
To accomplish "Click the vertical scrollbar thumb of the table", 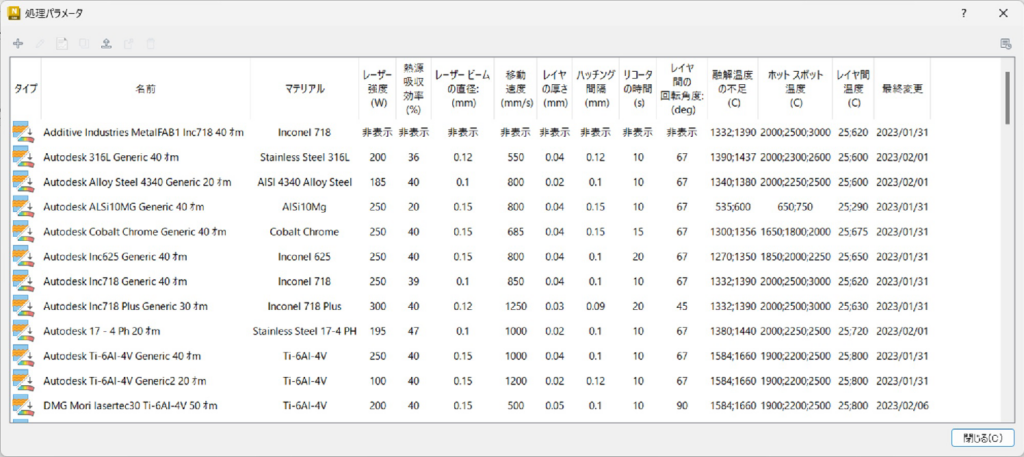I will pos(1008,97).
